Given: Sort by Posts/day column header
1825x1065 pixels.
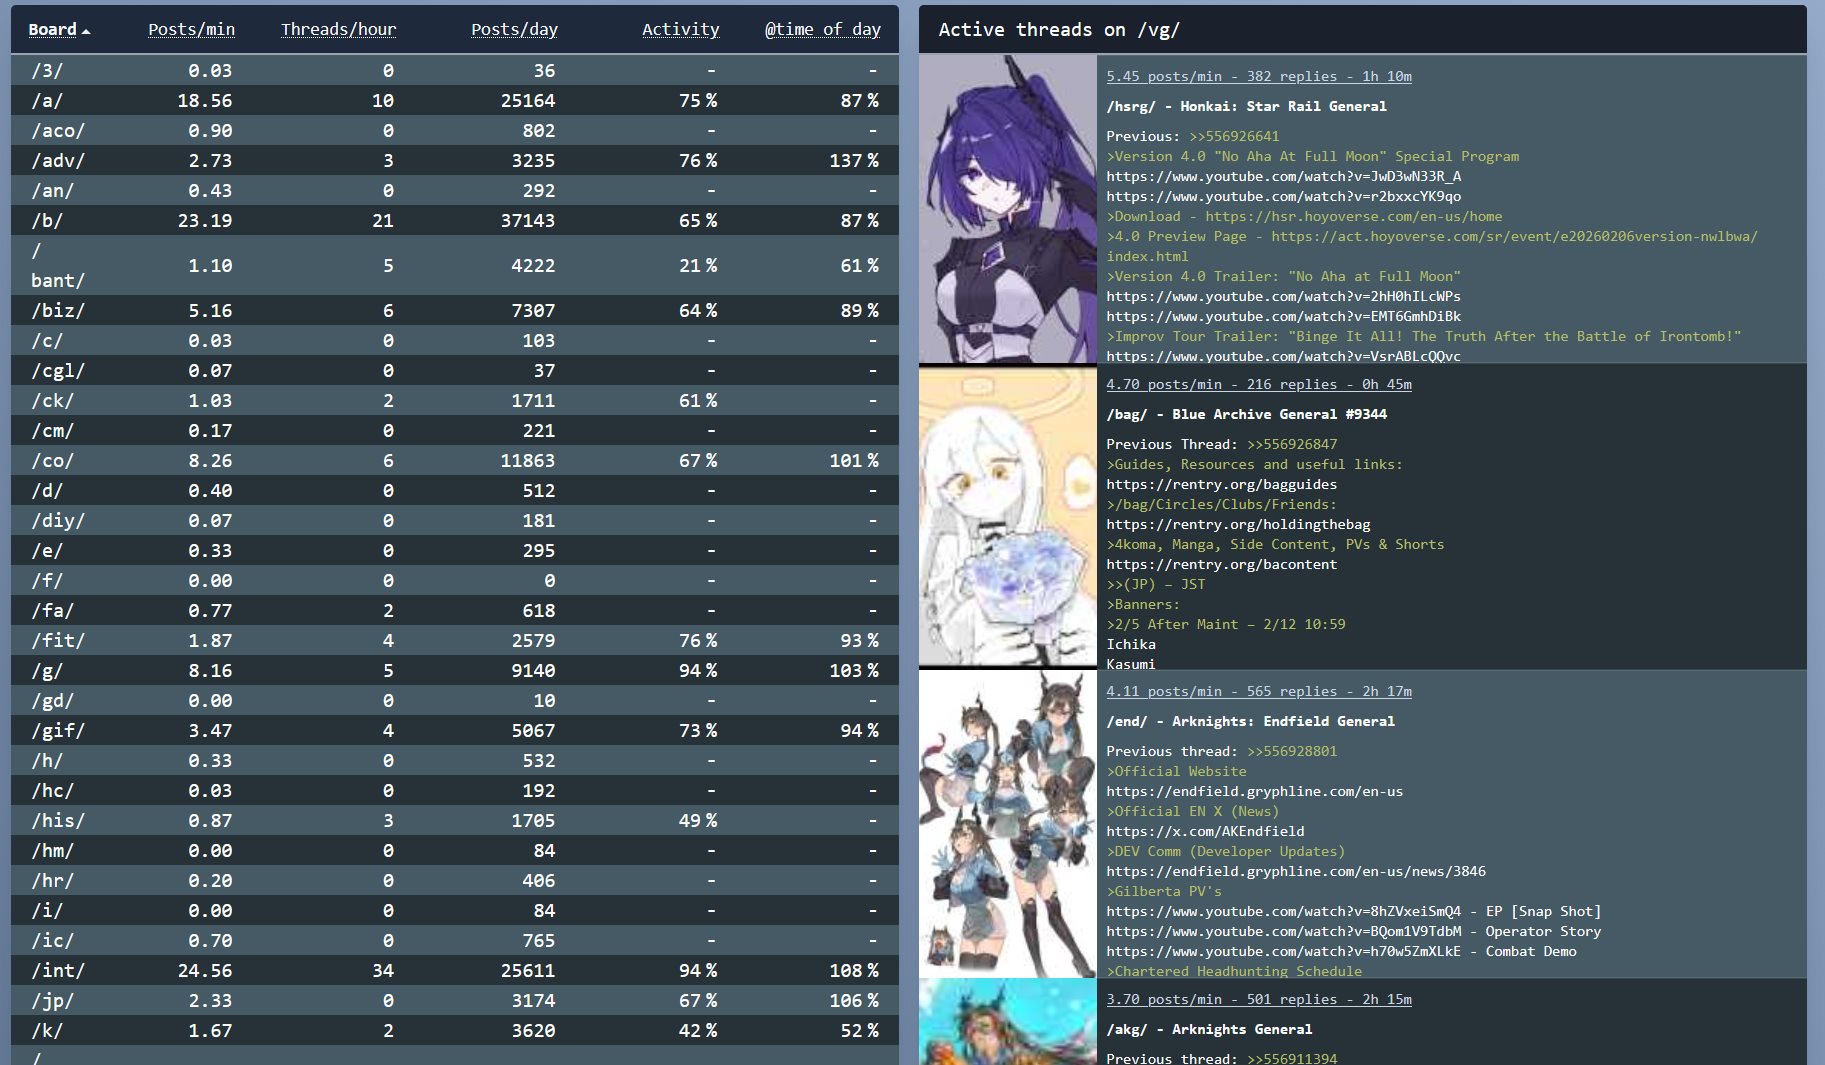Looking at the screenshot, I should pos(514,29).
